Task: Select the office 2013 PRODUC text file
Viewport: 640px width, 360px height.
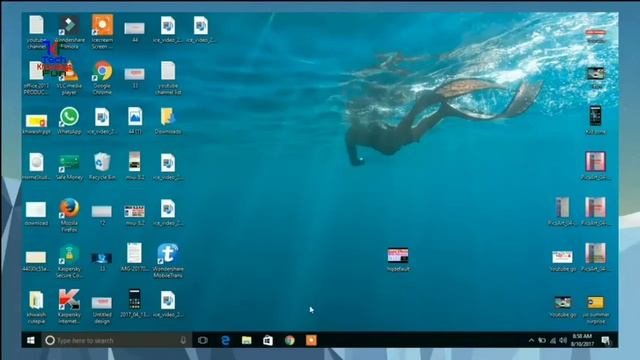Action: (36, 78)
